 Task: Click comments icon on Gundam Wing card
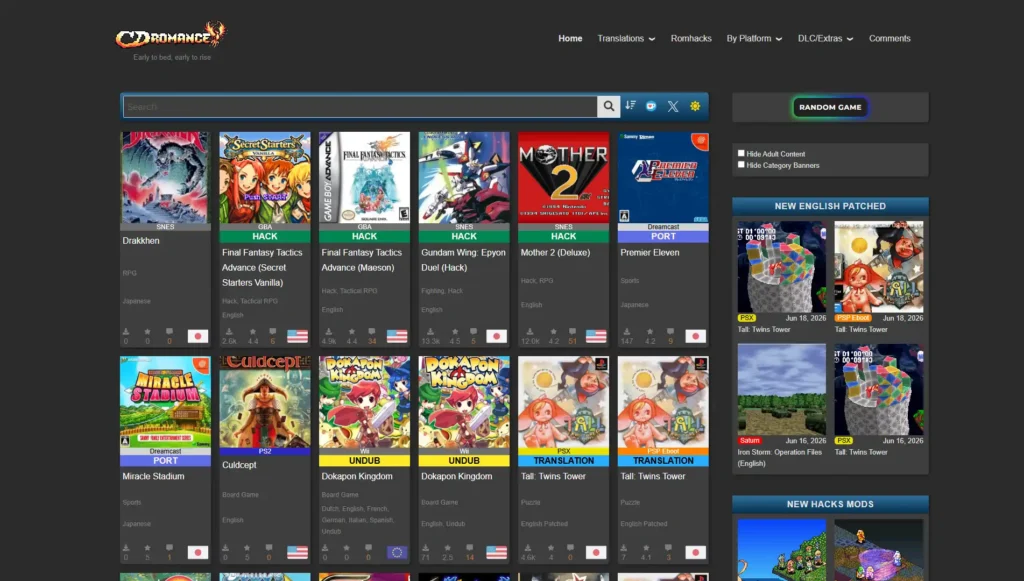pos(473,332)
